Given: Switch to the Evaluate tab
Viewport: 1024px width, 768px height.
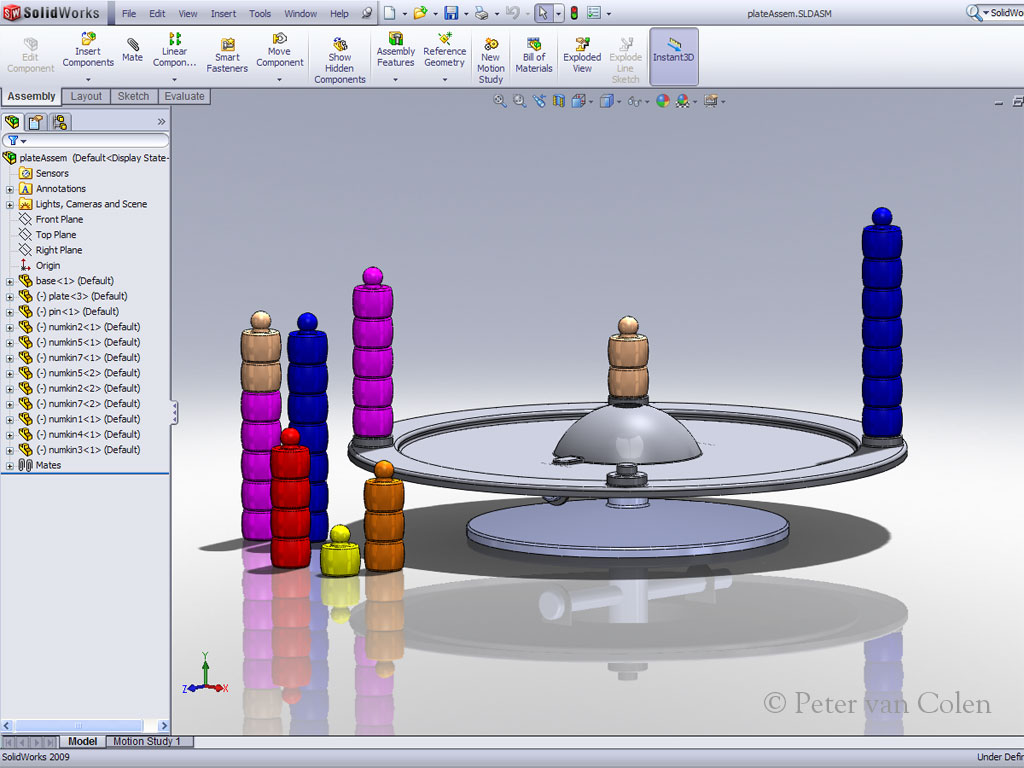Looking at the screenshot, I should coord(184,97).
